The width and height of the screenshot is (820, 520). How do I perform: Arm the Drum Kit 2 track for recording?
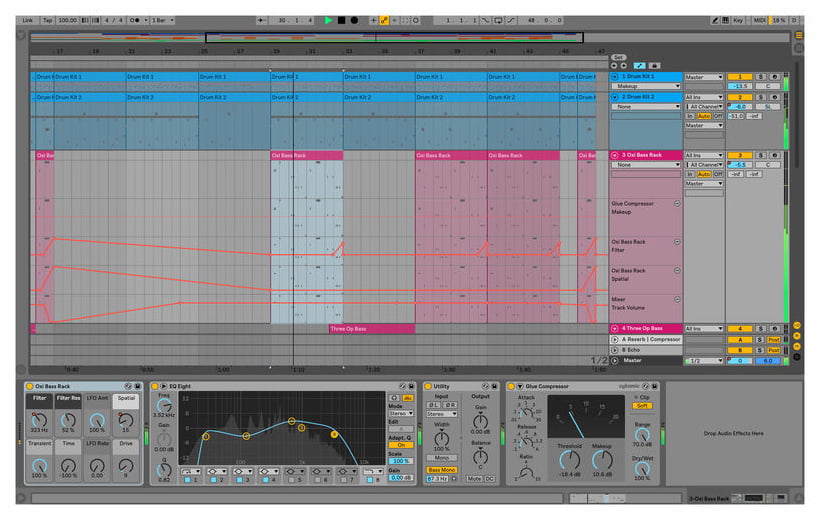coord(775,97)
